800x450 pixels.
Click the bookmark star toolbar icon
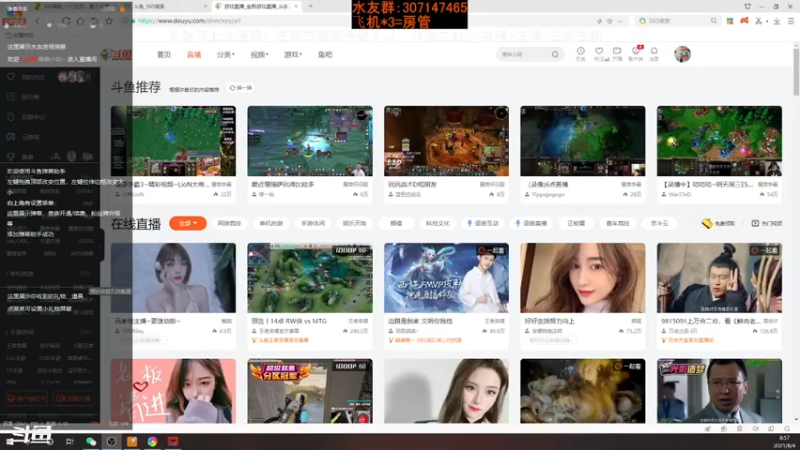(x=109, y=21)
